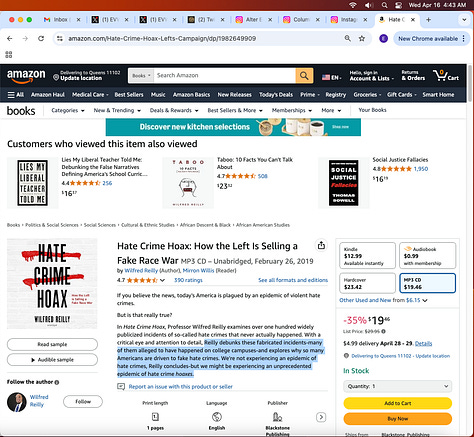This screenshot has width=474, height=437.
Task: Open Wilfred Reilly author profile photo
Action: tap(17, 402)
